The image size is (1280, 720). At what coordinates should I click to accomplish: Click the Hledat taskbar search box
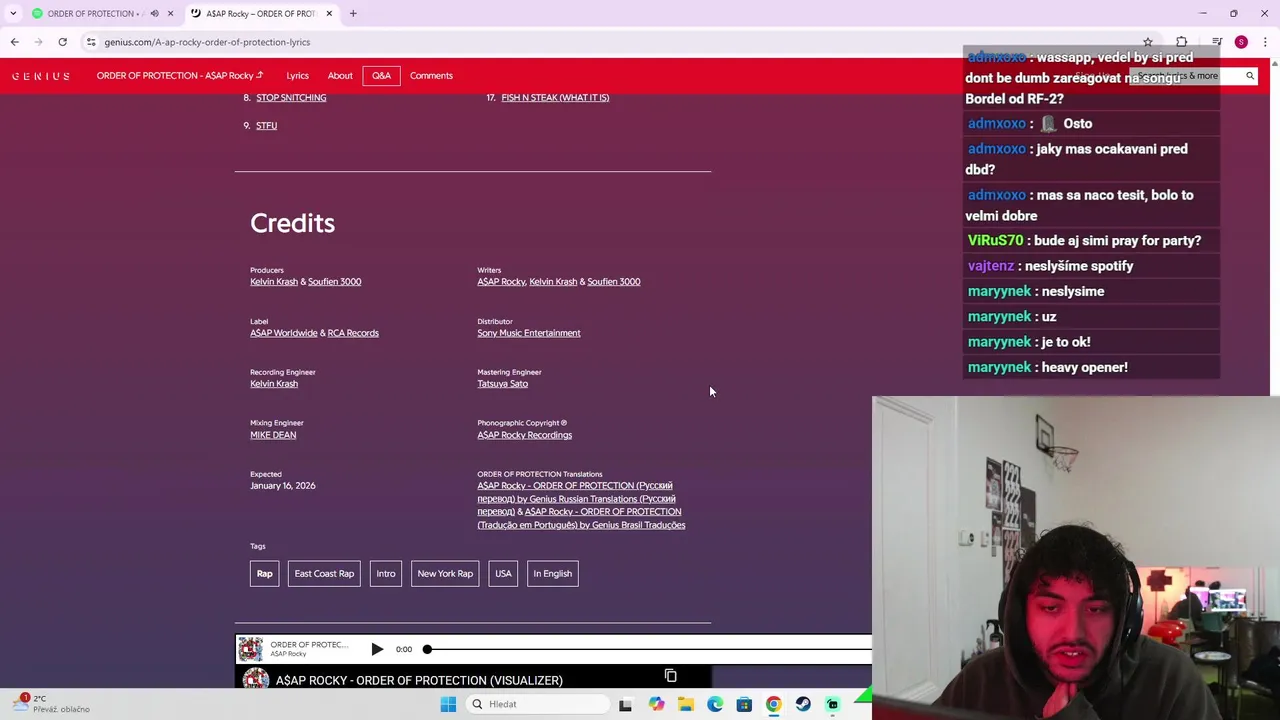(x=538, y=704)
